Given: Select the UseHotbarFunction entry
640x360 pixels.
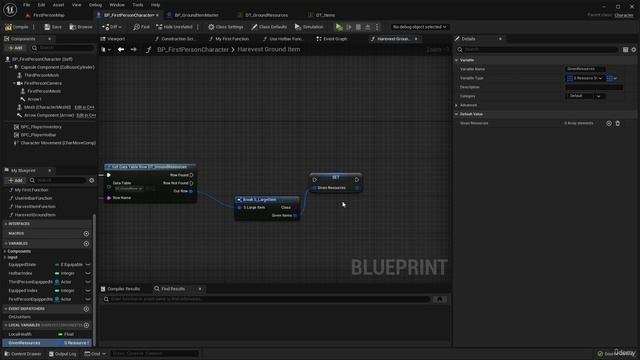Looking at the screenshot, I should [x=33, y=198].
